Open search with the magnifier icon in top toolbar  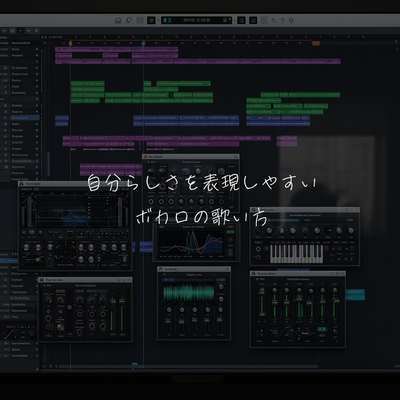(x=274, y=21)
